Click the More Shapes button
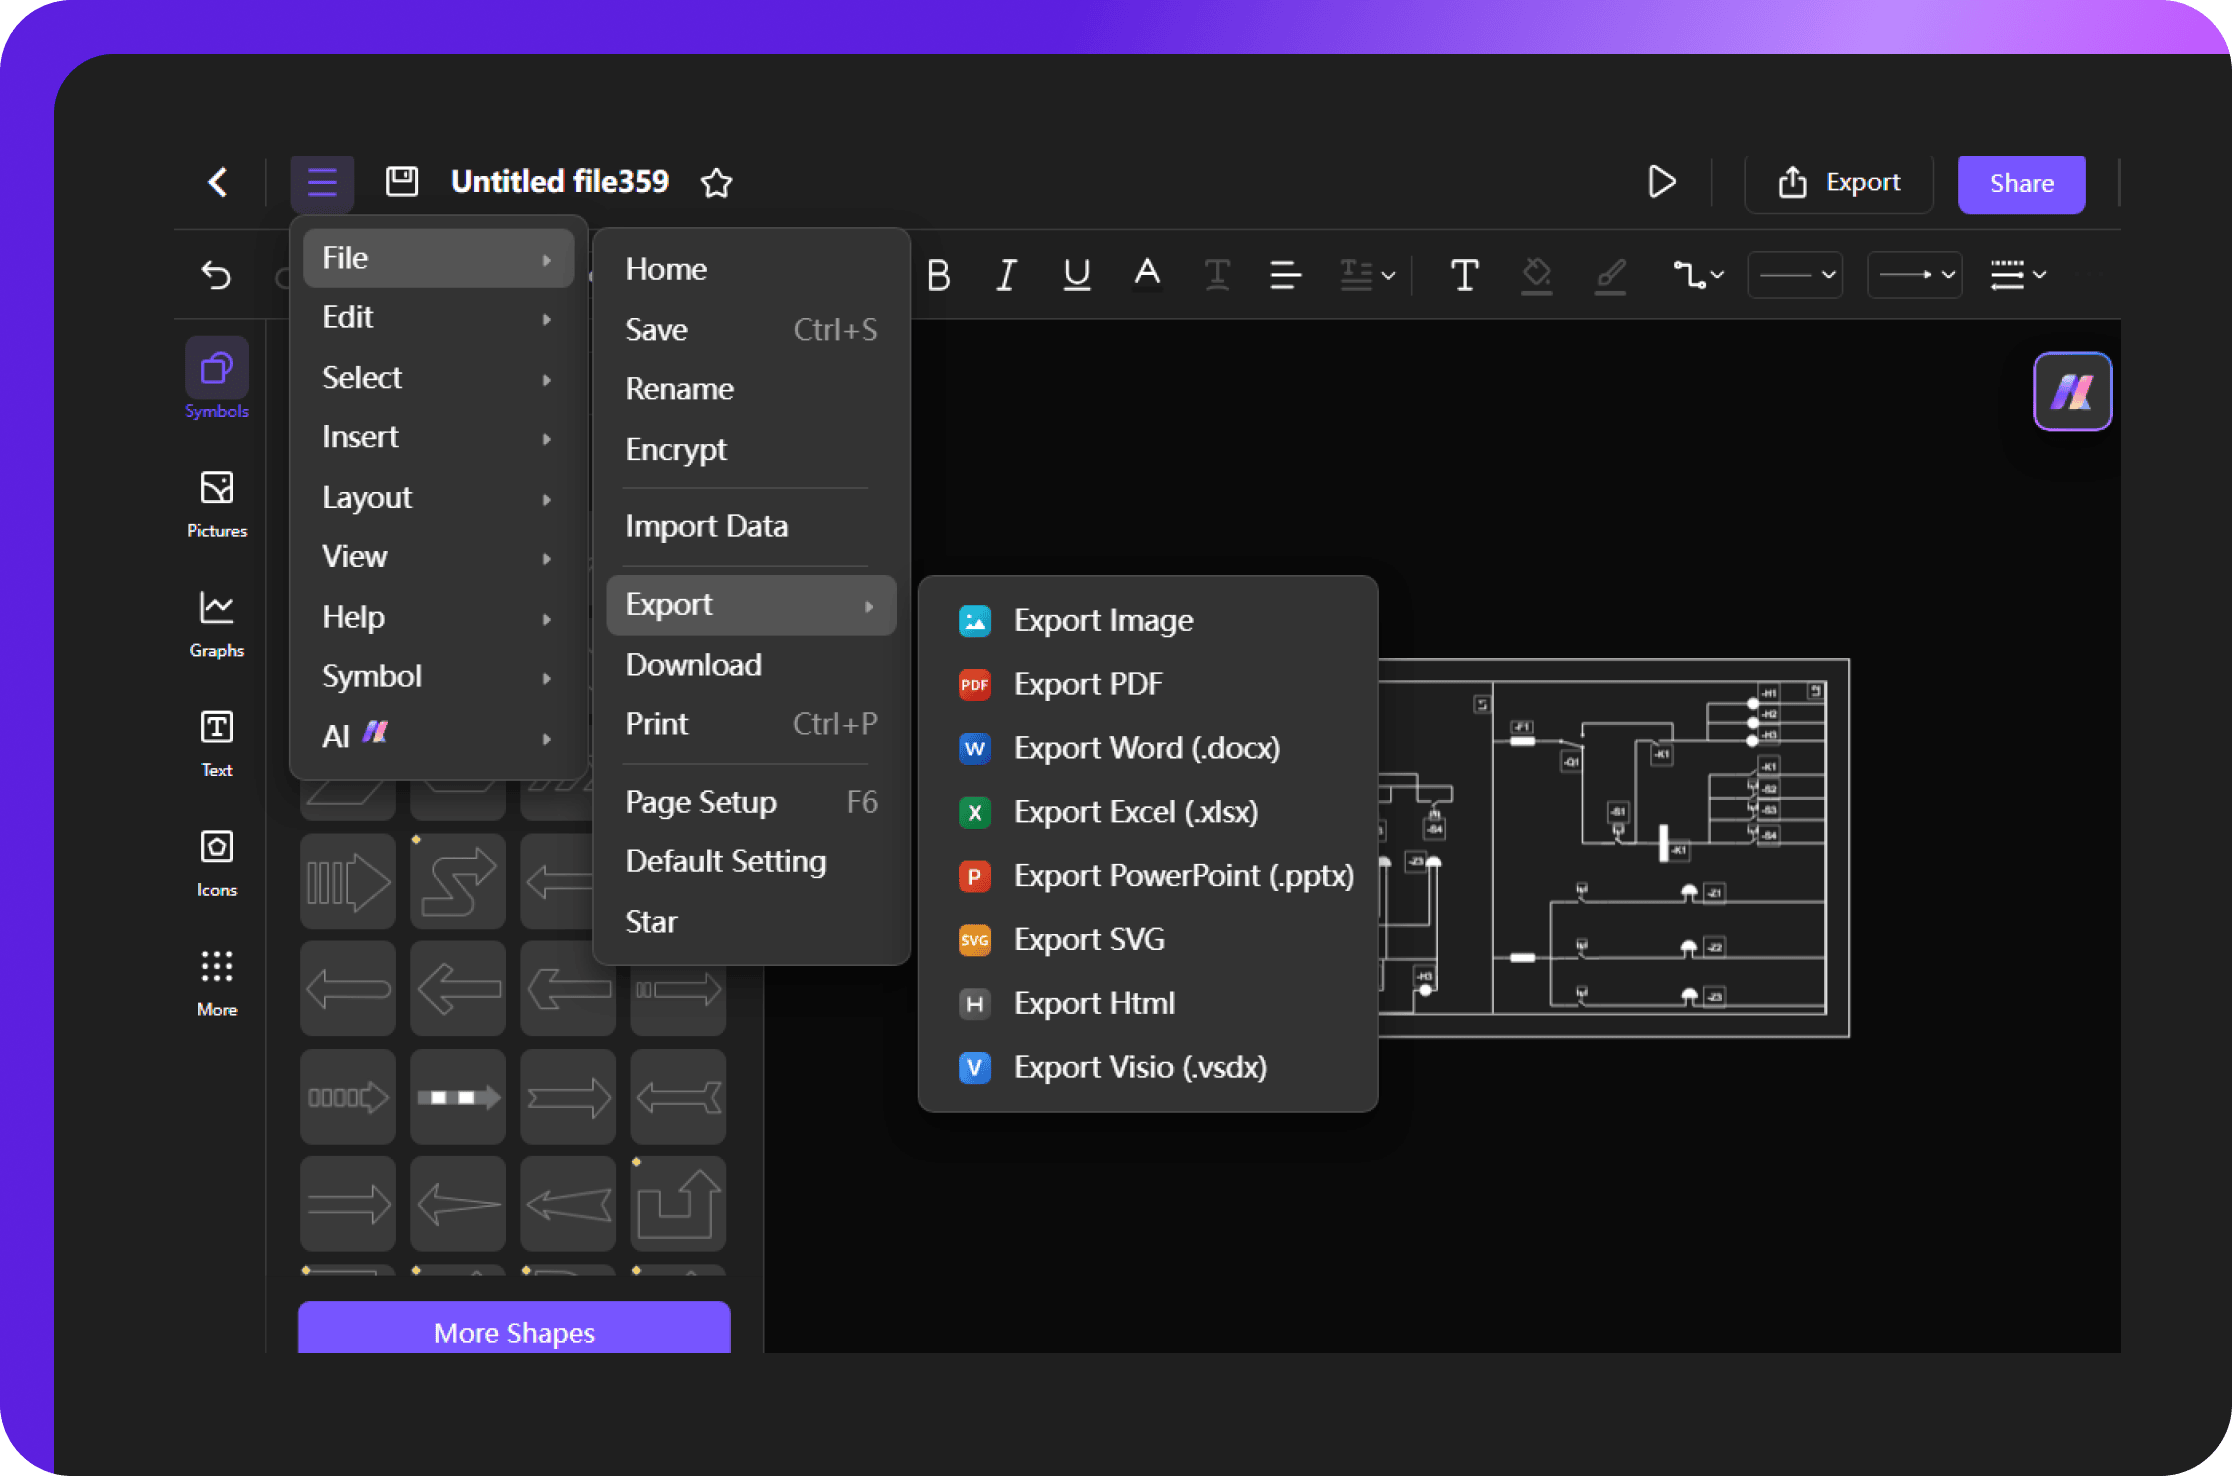This screenshot has height=1476, width=2232. coord(516,1333)
